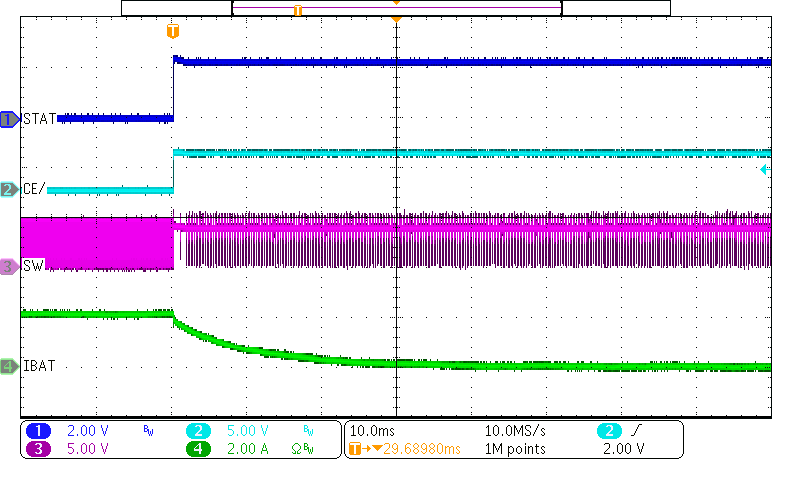Screen dimensions: 800x480
Task: Click the channel 4 IBAT ground marker
Action: coord(10,366)
